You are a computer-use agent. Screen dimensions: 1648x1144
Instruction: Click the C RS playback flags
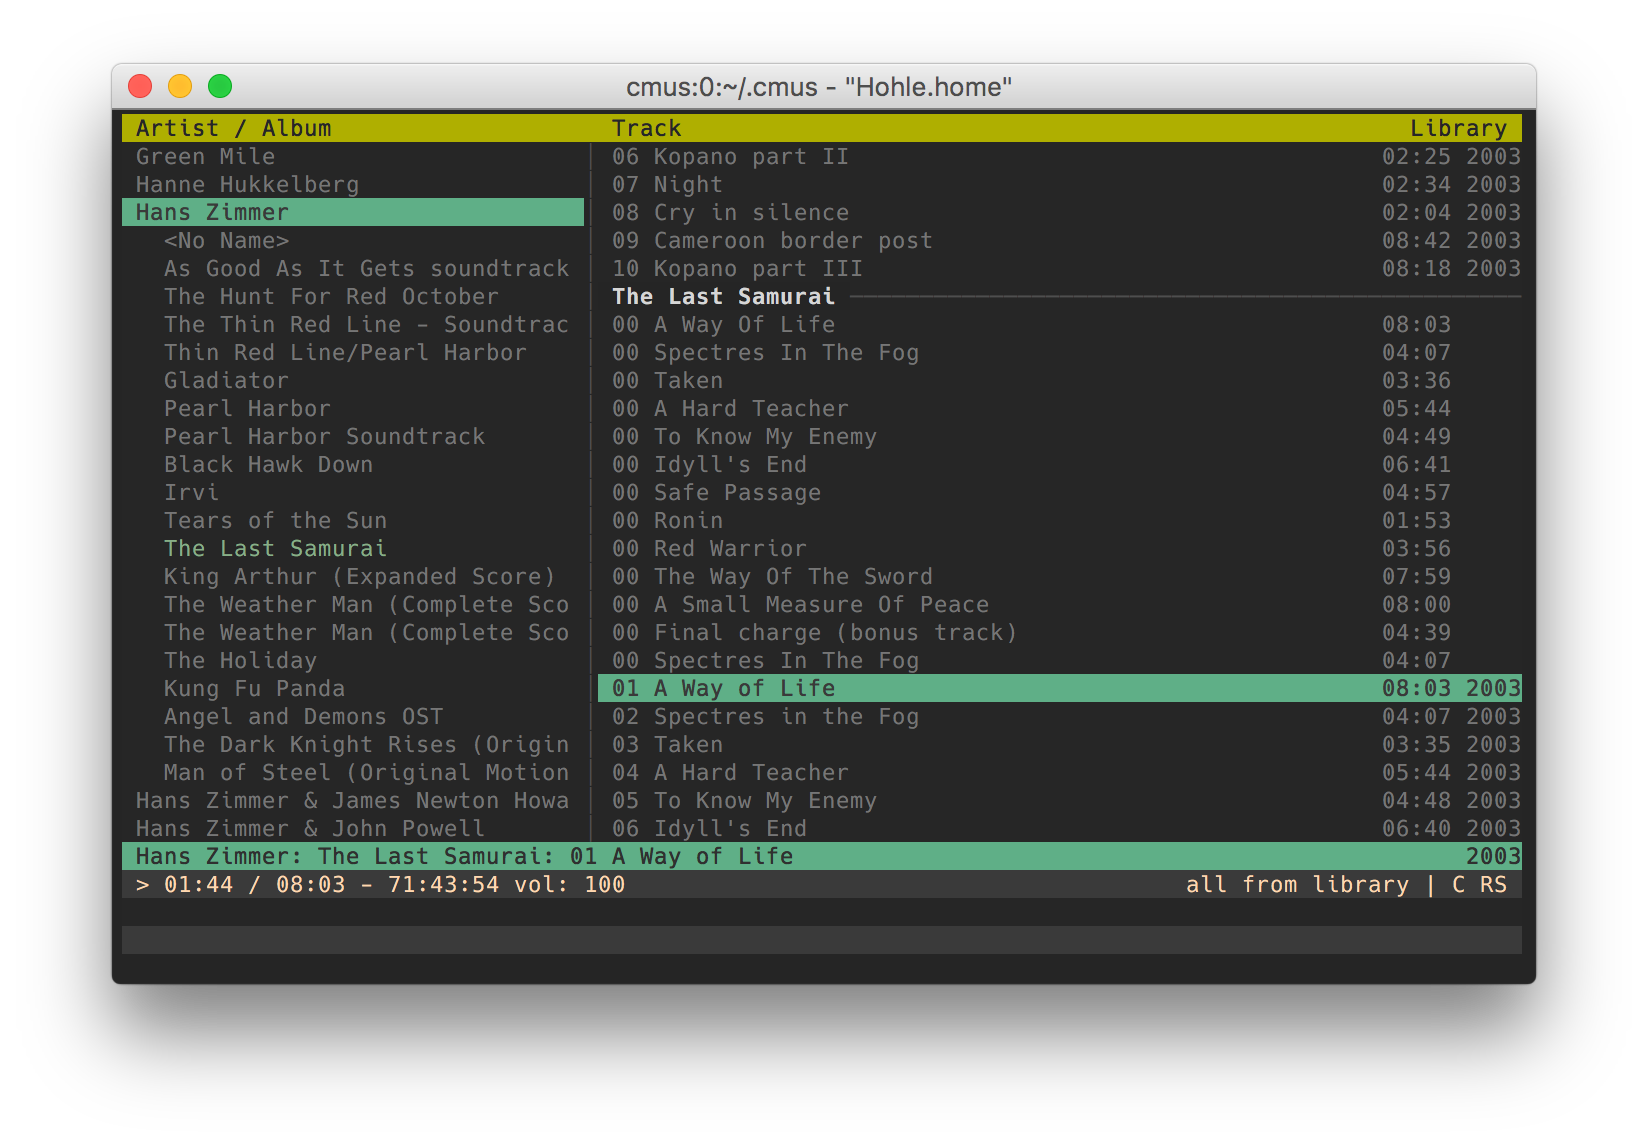pos(1479,884)
